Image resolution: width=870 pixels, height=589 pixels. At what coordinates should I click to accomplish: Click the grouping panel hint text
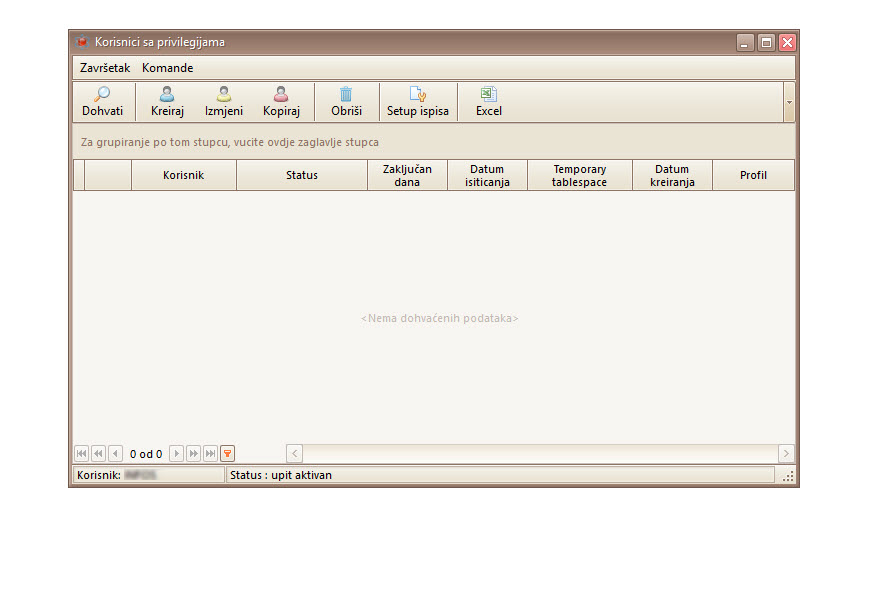(x=230, y=142)
